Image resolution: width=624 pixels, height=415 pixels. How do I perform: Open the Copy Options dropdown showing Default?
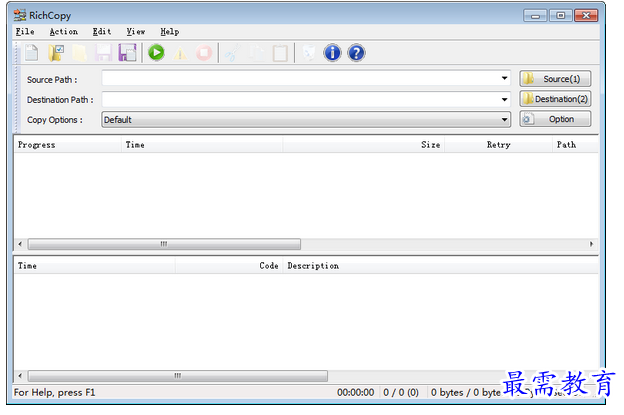coord(506,120)
